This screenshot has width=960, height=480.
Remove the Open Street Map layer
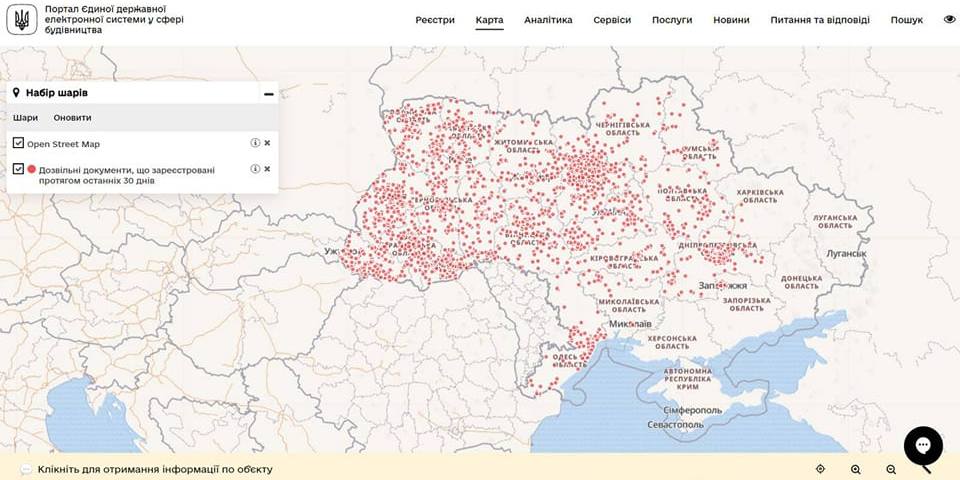click(267, 143)
